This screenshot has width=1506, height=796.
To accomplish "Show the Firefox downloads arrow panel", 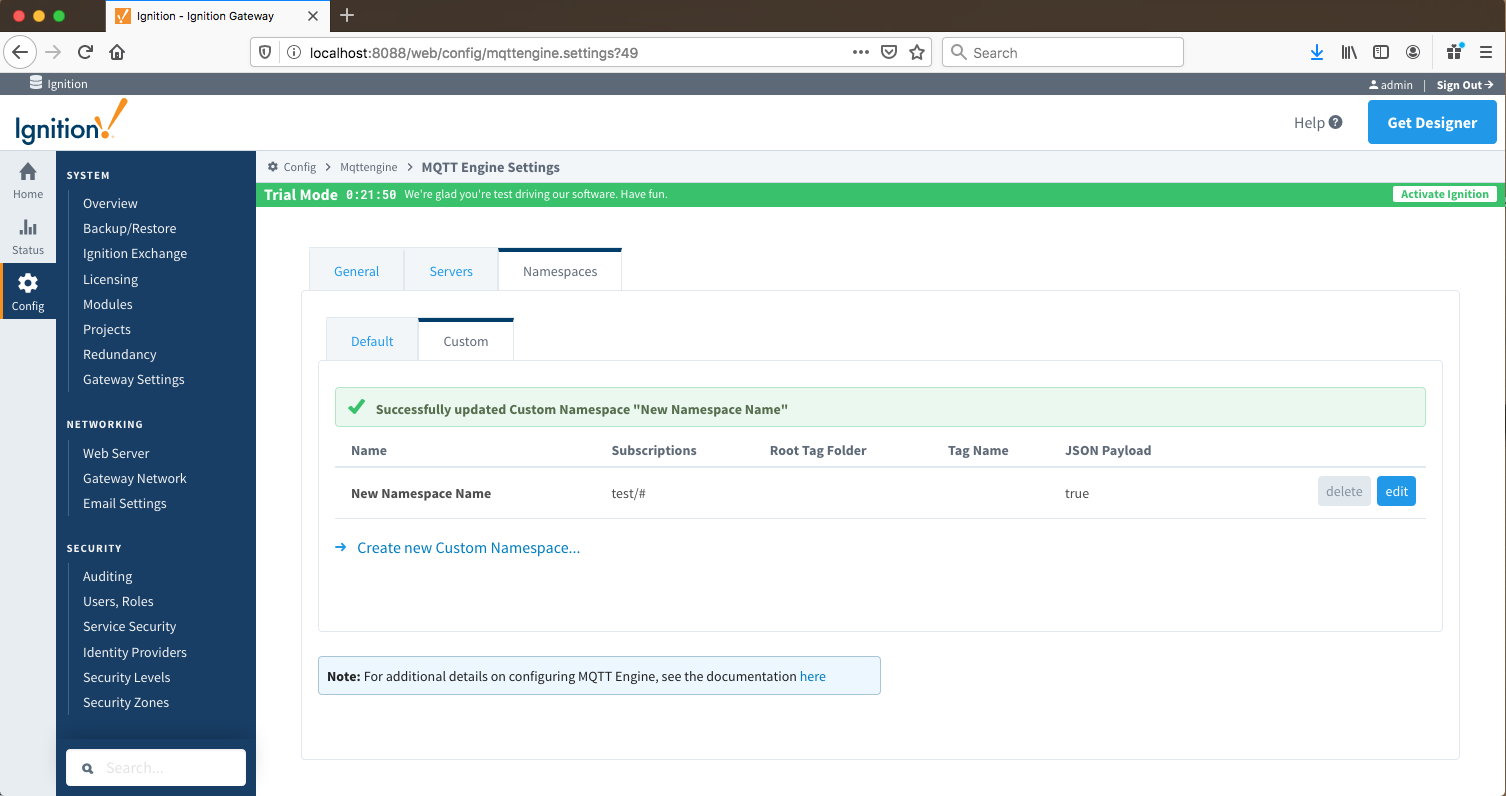I will coord(1317,52).
